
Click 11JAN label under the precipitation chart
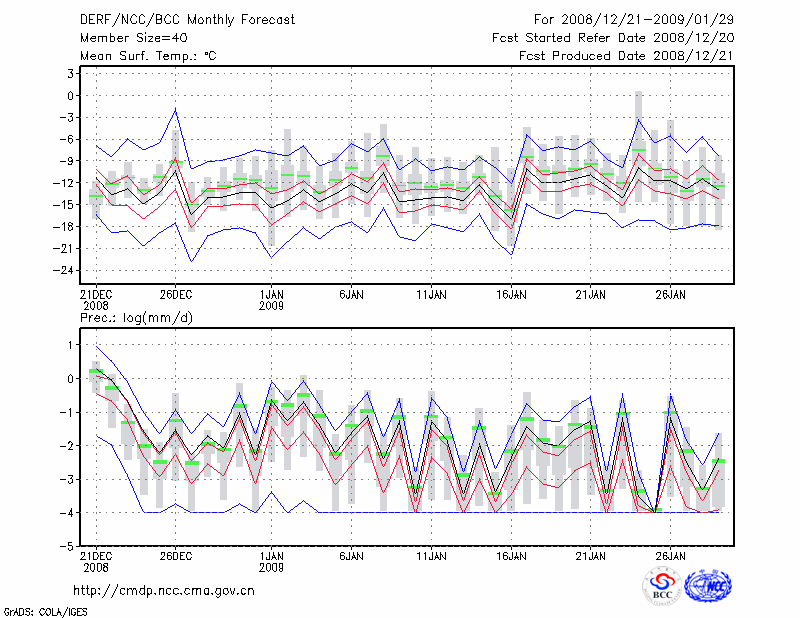tap(431, 555)
